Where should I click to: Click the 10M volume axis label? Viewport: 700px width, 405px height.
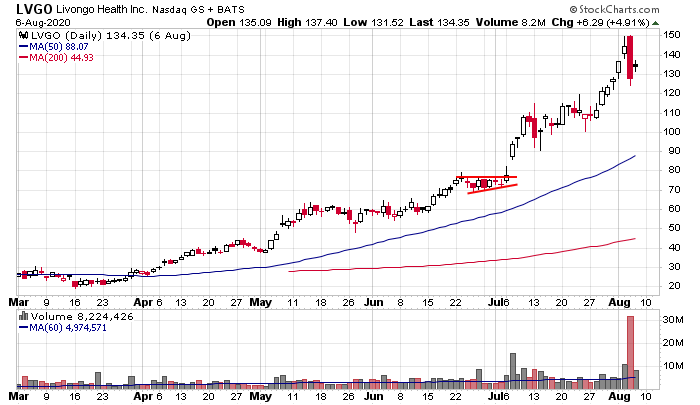(x=673, y=366)
